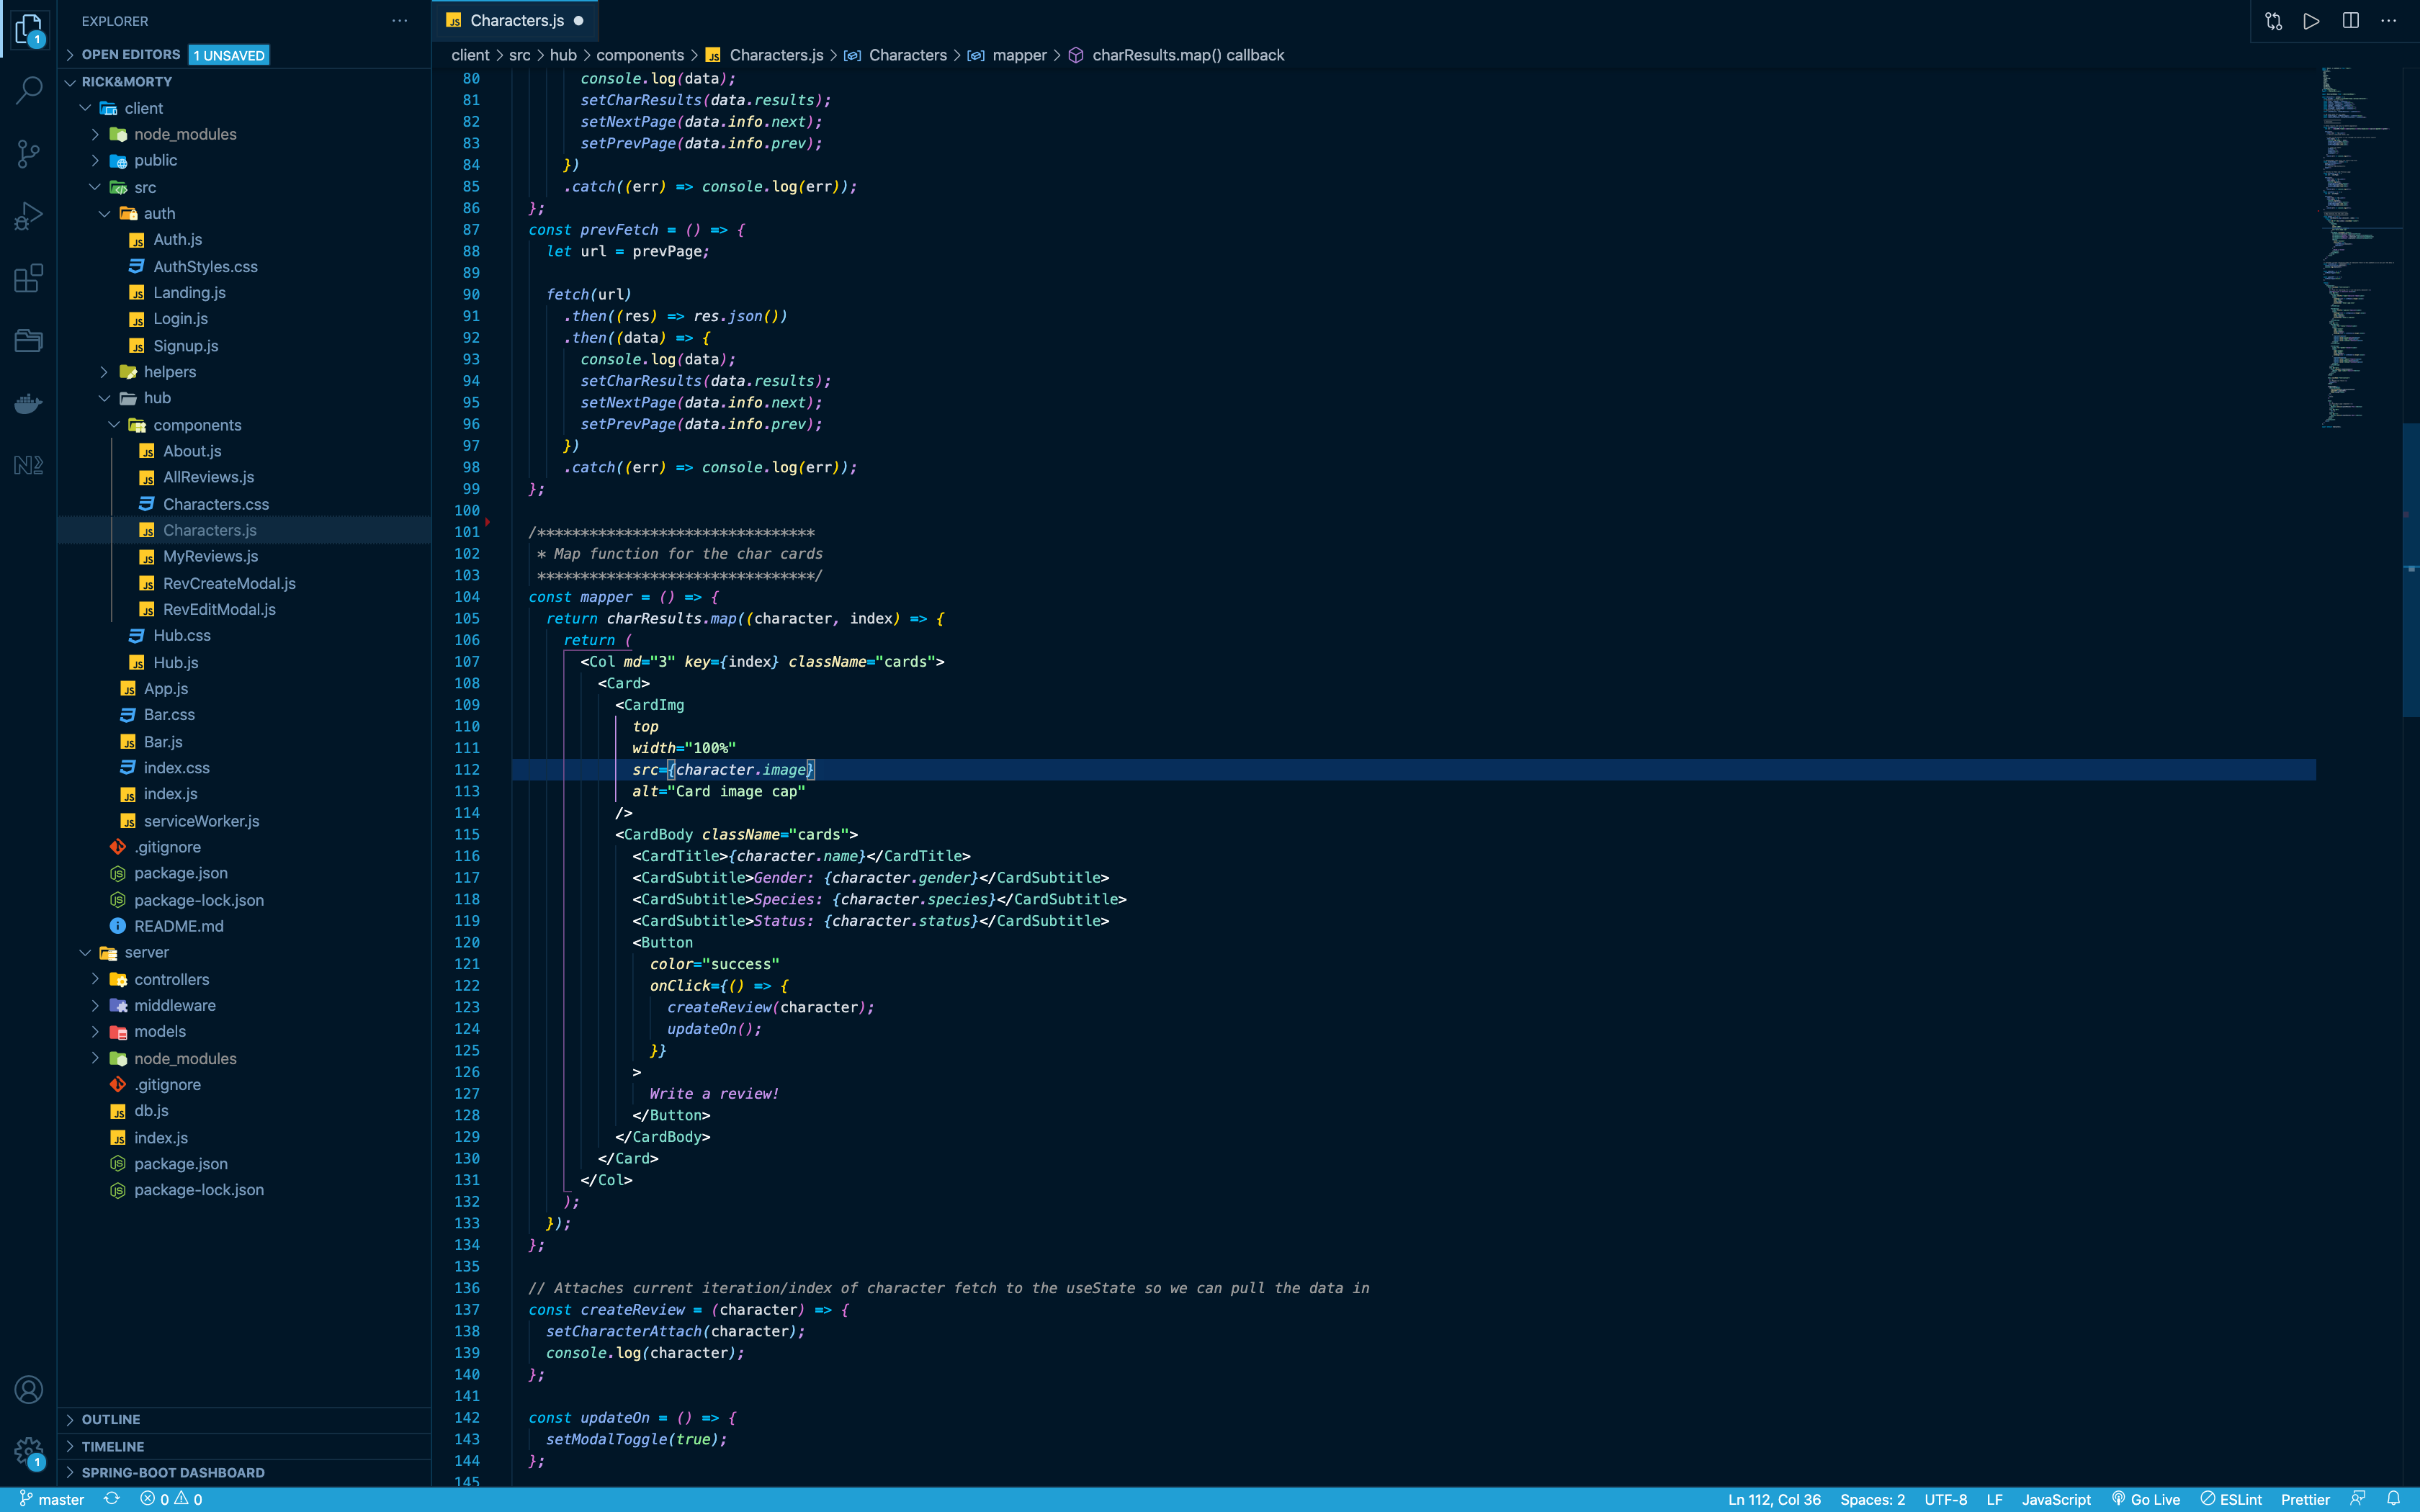Open the feedback icon in status bar
Viewport: 2420px width, 1512px height.
(2358, 1499)
